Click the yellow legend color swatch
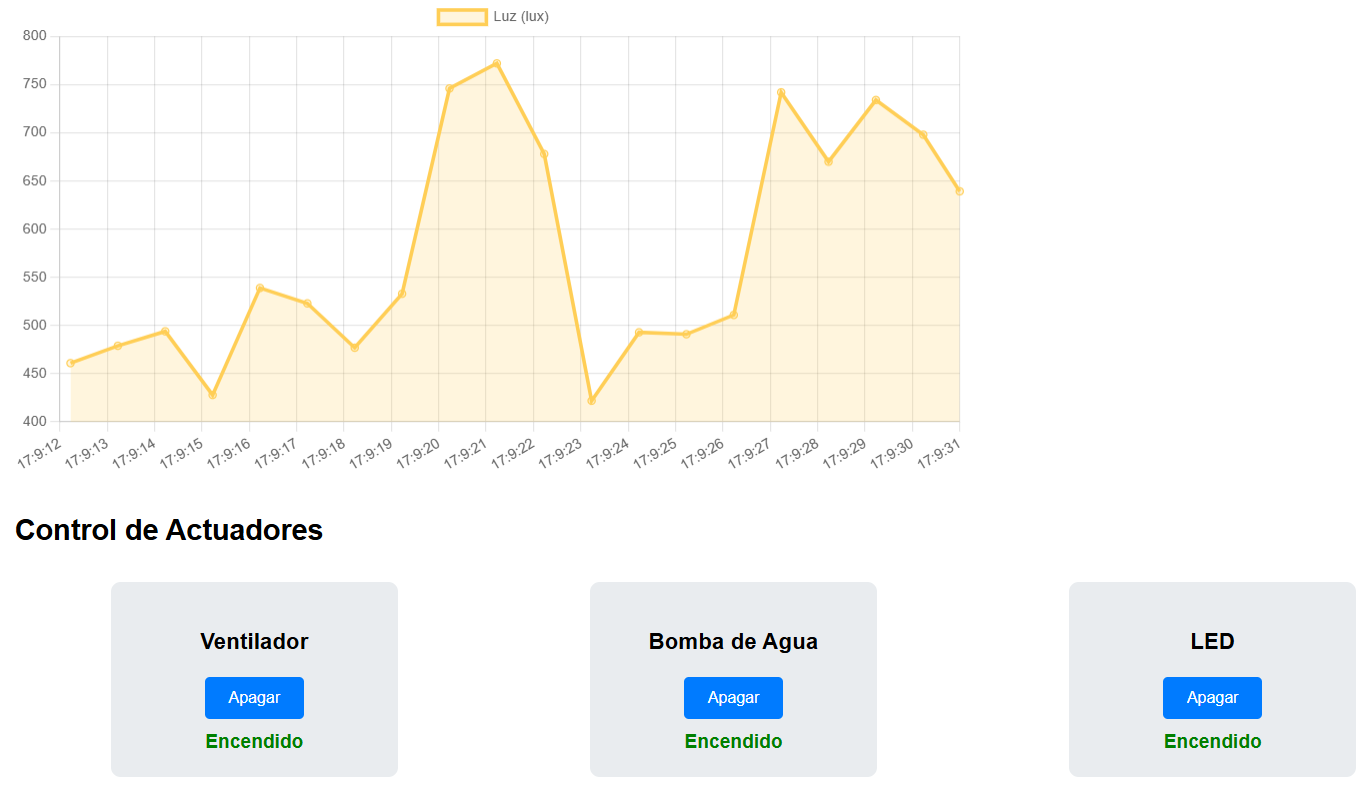The height and width of the screenshot is (812, 1371). (x=462, y=16)
